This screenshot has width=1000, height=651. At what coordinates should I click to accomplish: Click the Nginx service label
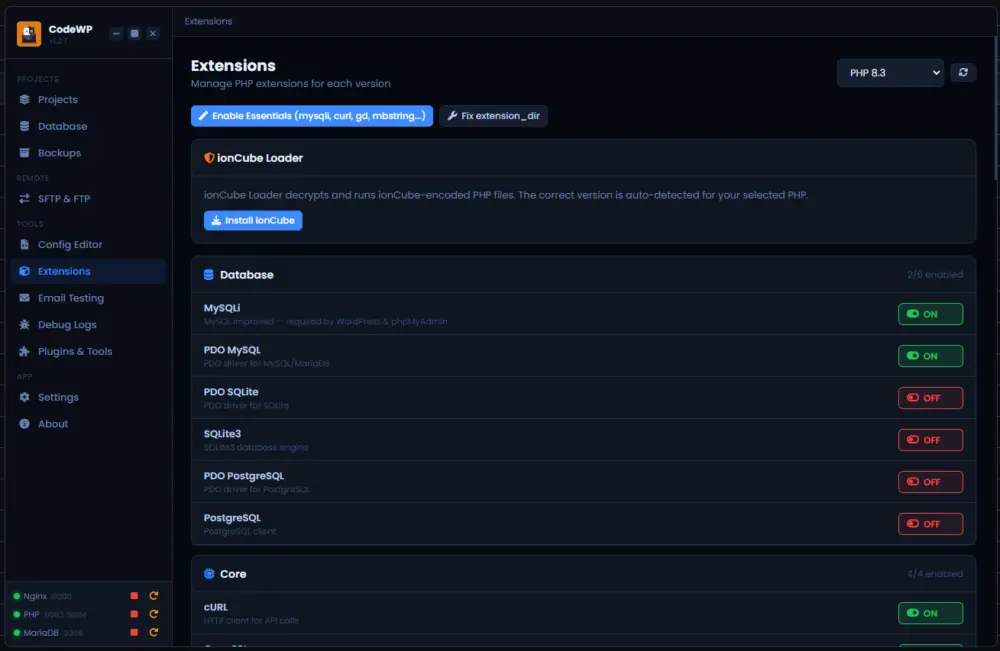35,597
